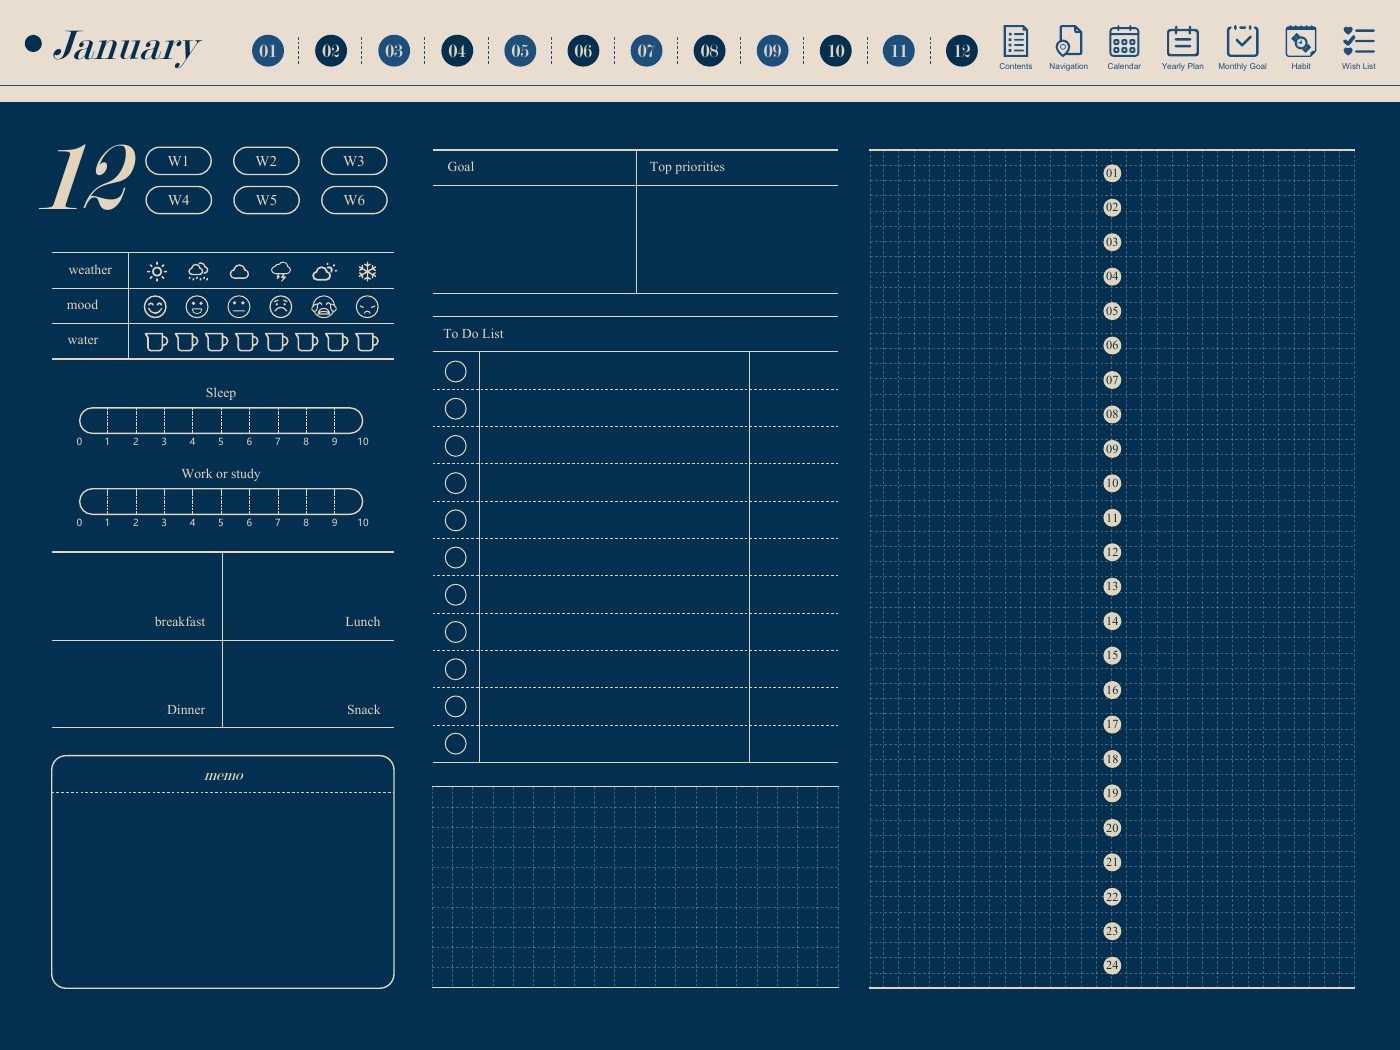Tap the breakfast meal cell

(x=137, y=596)
